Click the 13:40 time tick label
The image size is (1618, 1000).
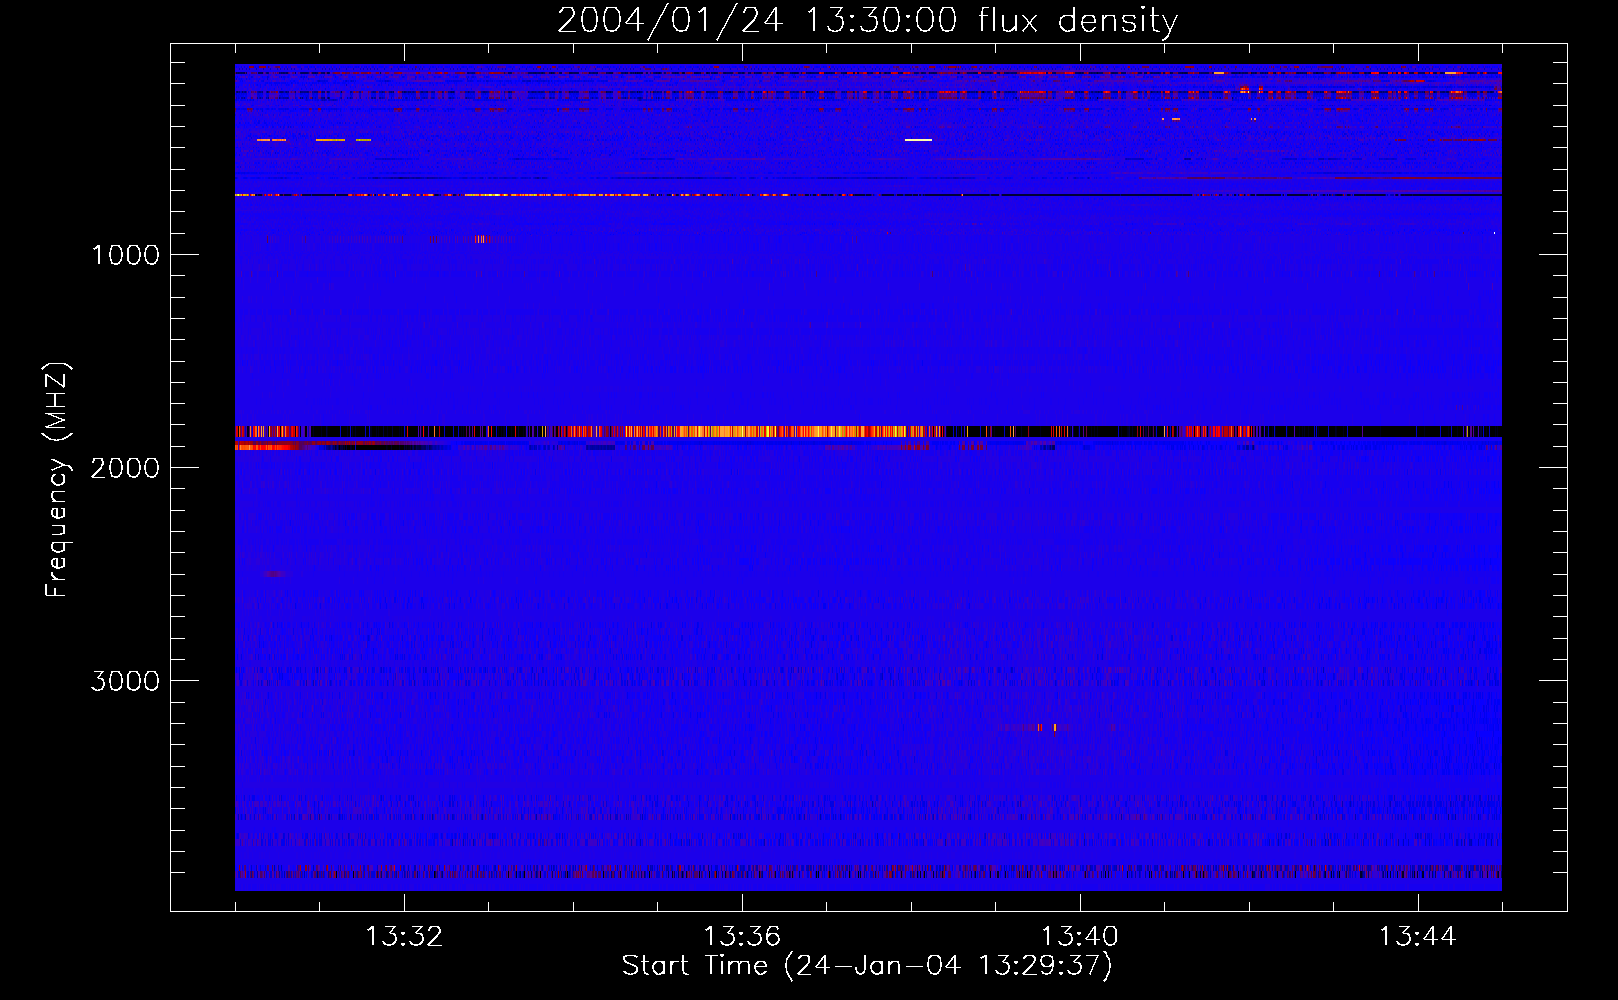[x=1080, y=937]
